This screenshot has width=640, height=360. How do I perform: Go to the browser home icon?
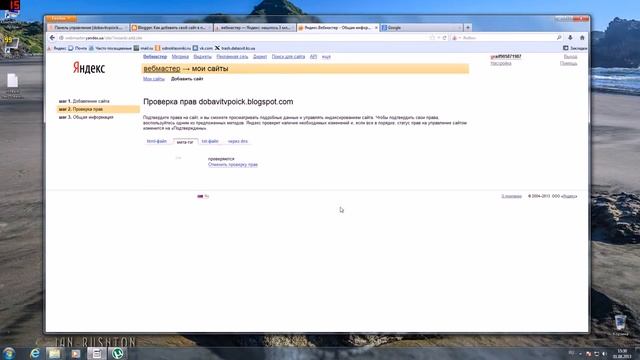[x=582, y=38]
